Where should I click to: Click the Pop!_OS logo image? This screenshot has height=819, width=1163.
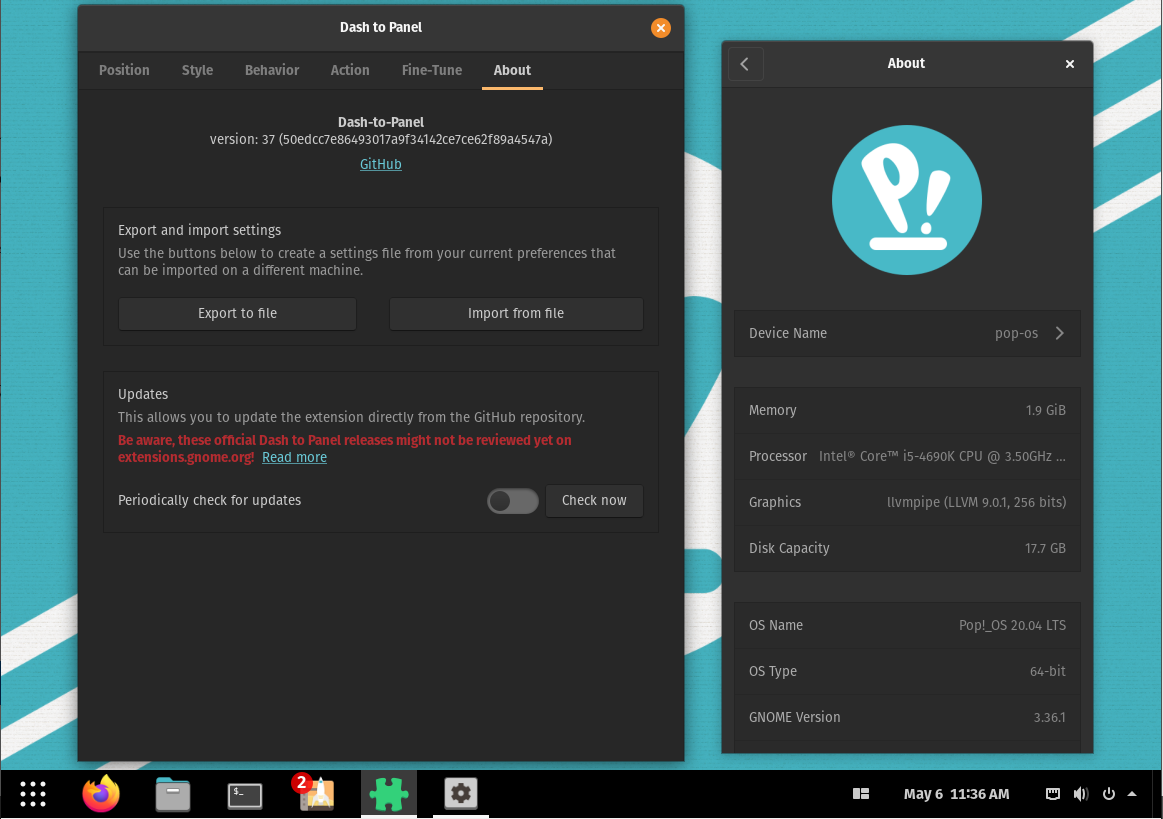906,200
